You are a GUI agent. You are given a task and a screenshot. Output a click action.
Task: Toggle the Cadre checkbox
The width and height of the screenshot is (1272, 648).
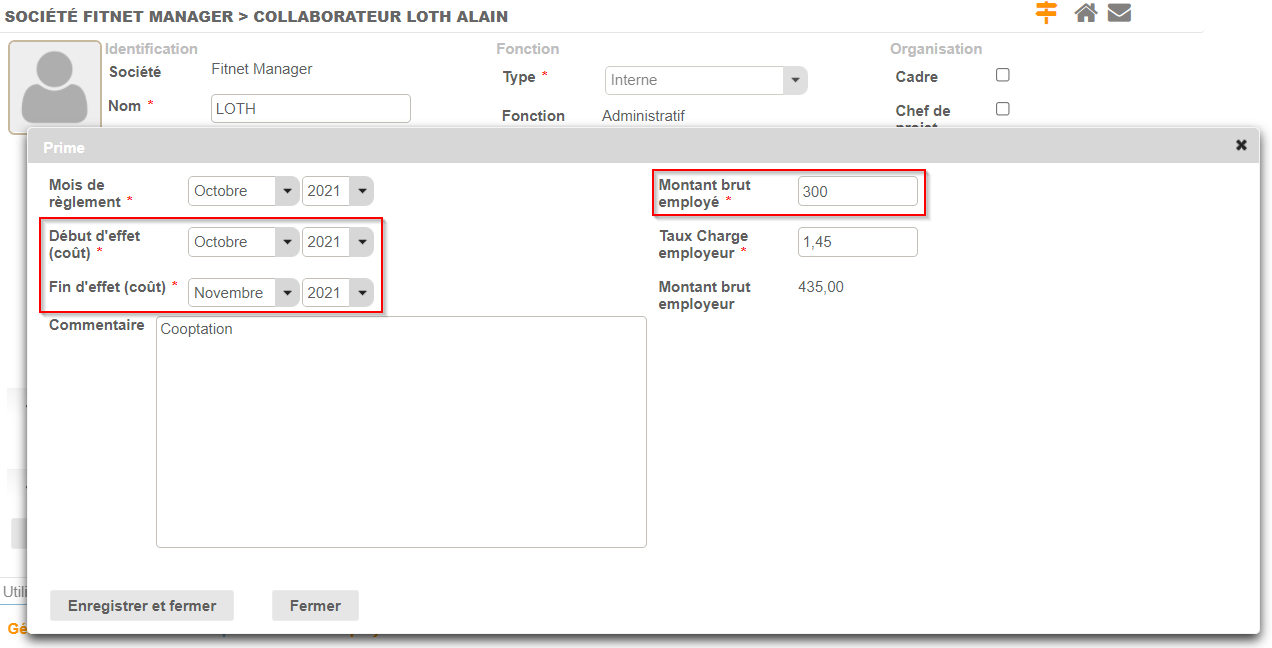tap(1003, 75)
